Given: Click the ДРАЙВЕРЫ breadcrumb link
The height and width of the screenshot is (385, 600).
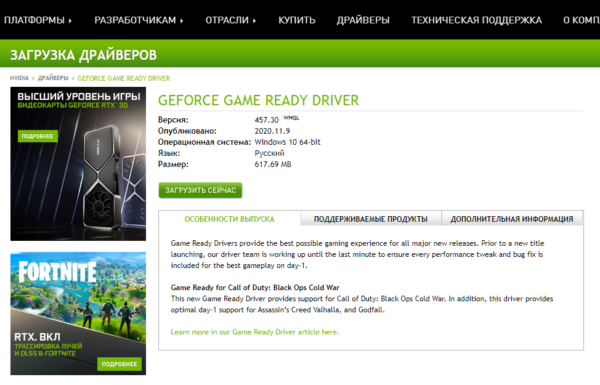Looking at the screenshot, I should pos(53,78).
